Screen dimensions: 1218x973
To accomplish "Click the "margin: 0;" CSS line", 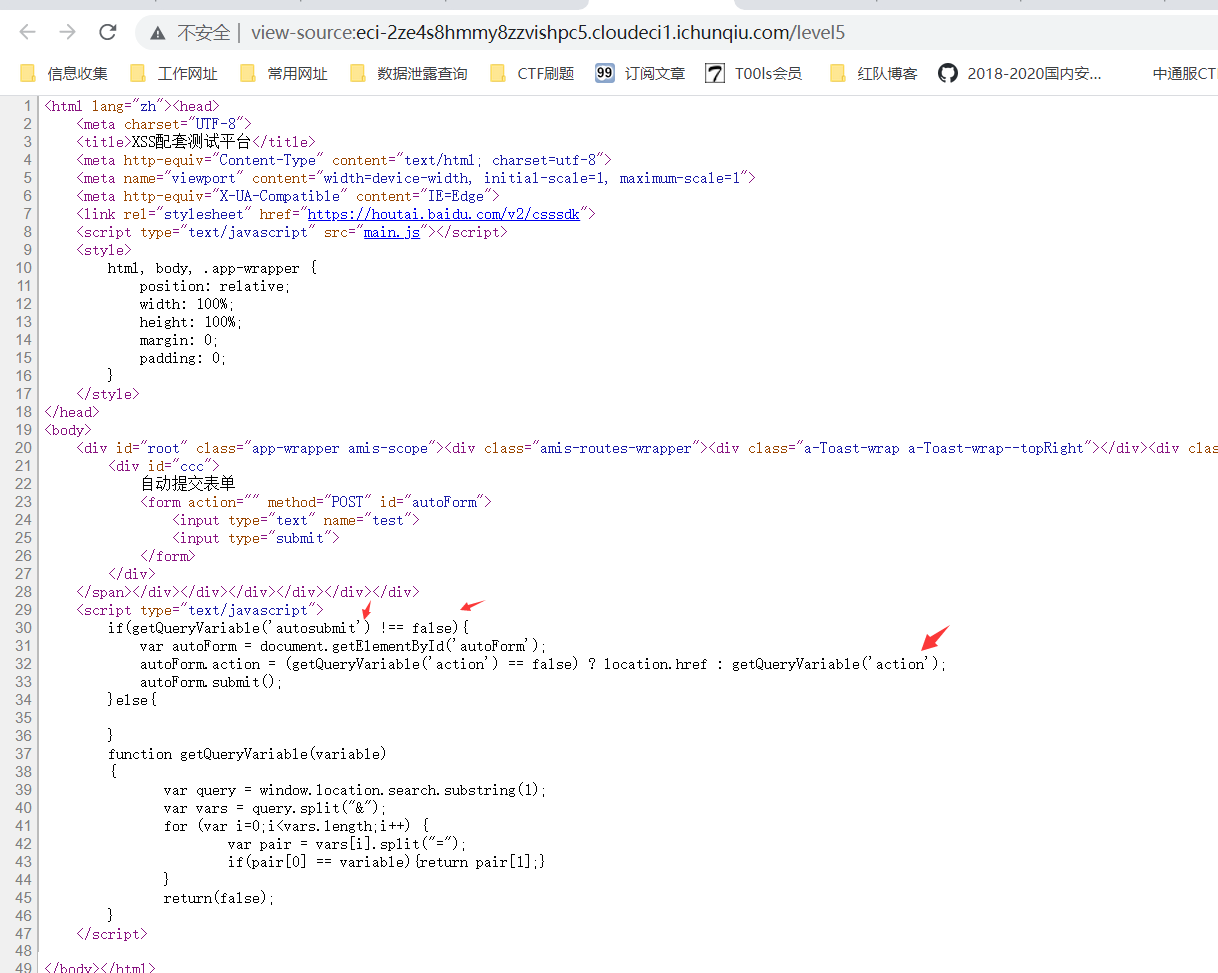I will (x=179, y=340).
